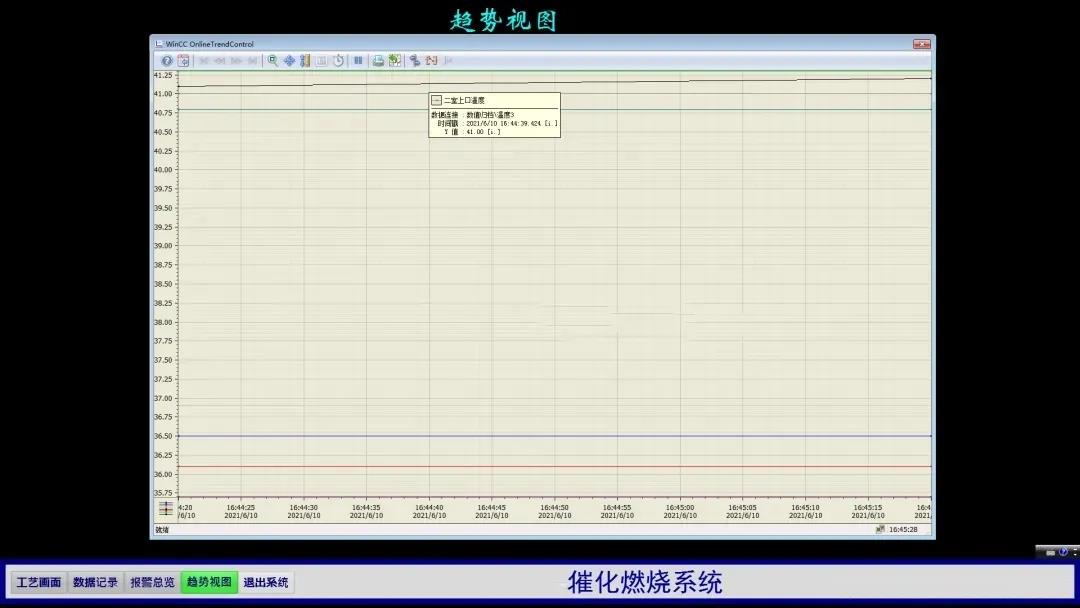Open the select time range clock icon
This screenshot has height=608, width=1080.
(338, 61)
